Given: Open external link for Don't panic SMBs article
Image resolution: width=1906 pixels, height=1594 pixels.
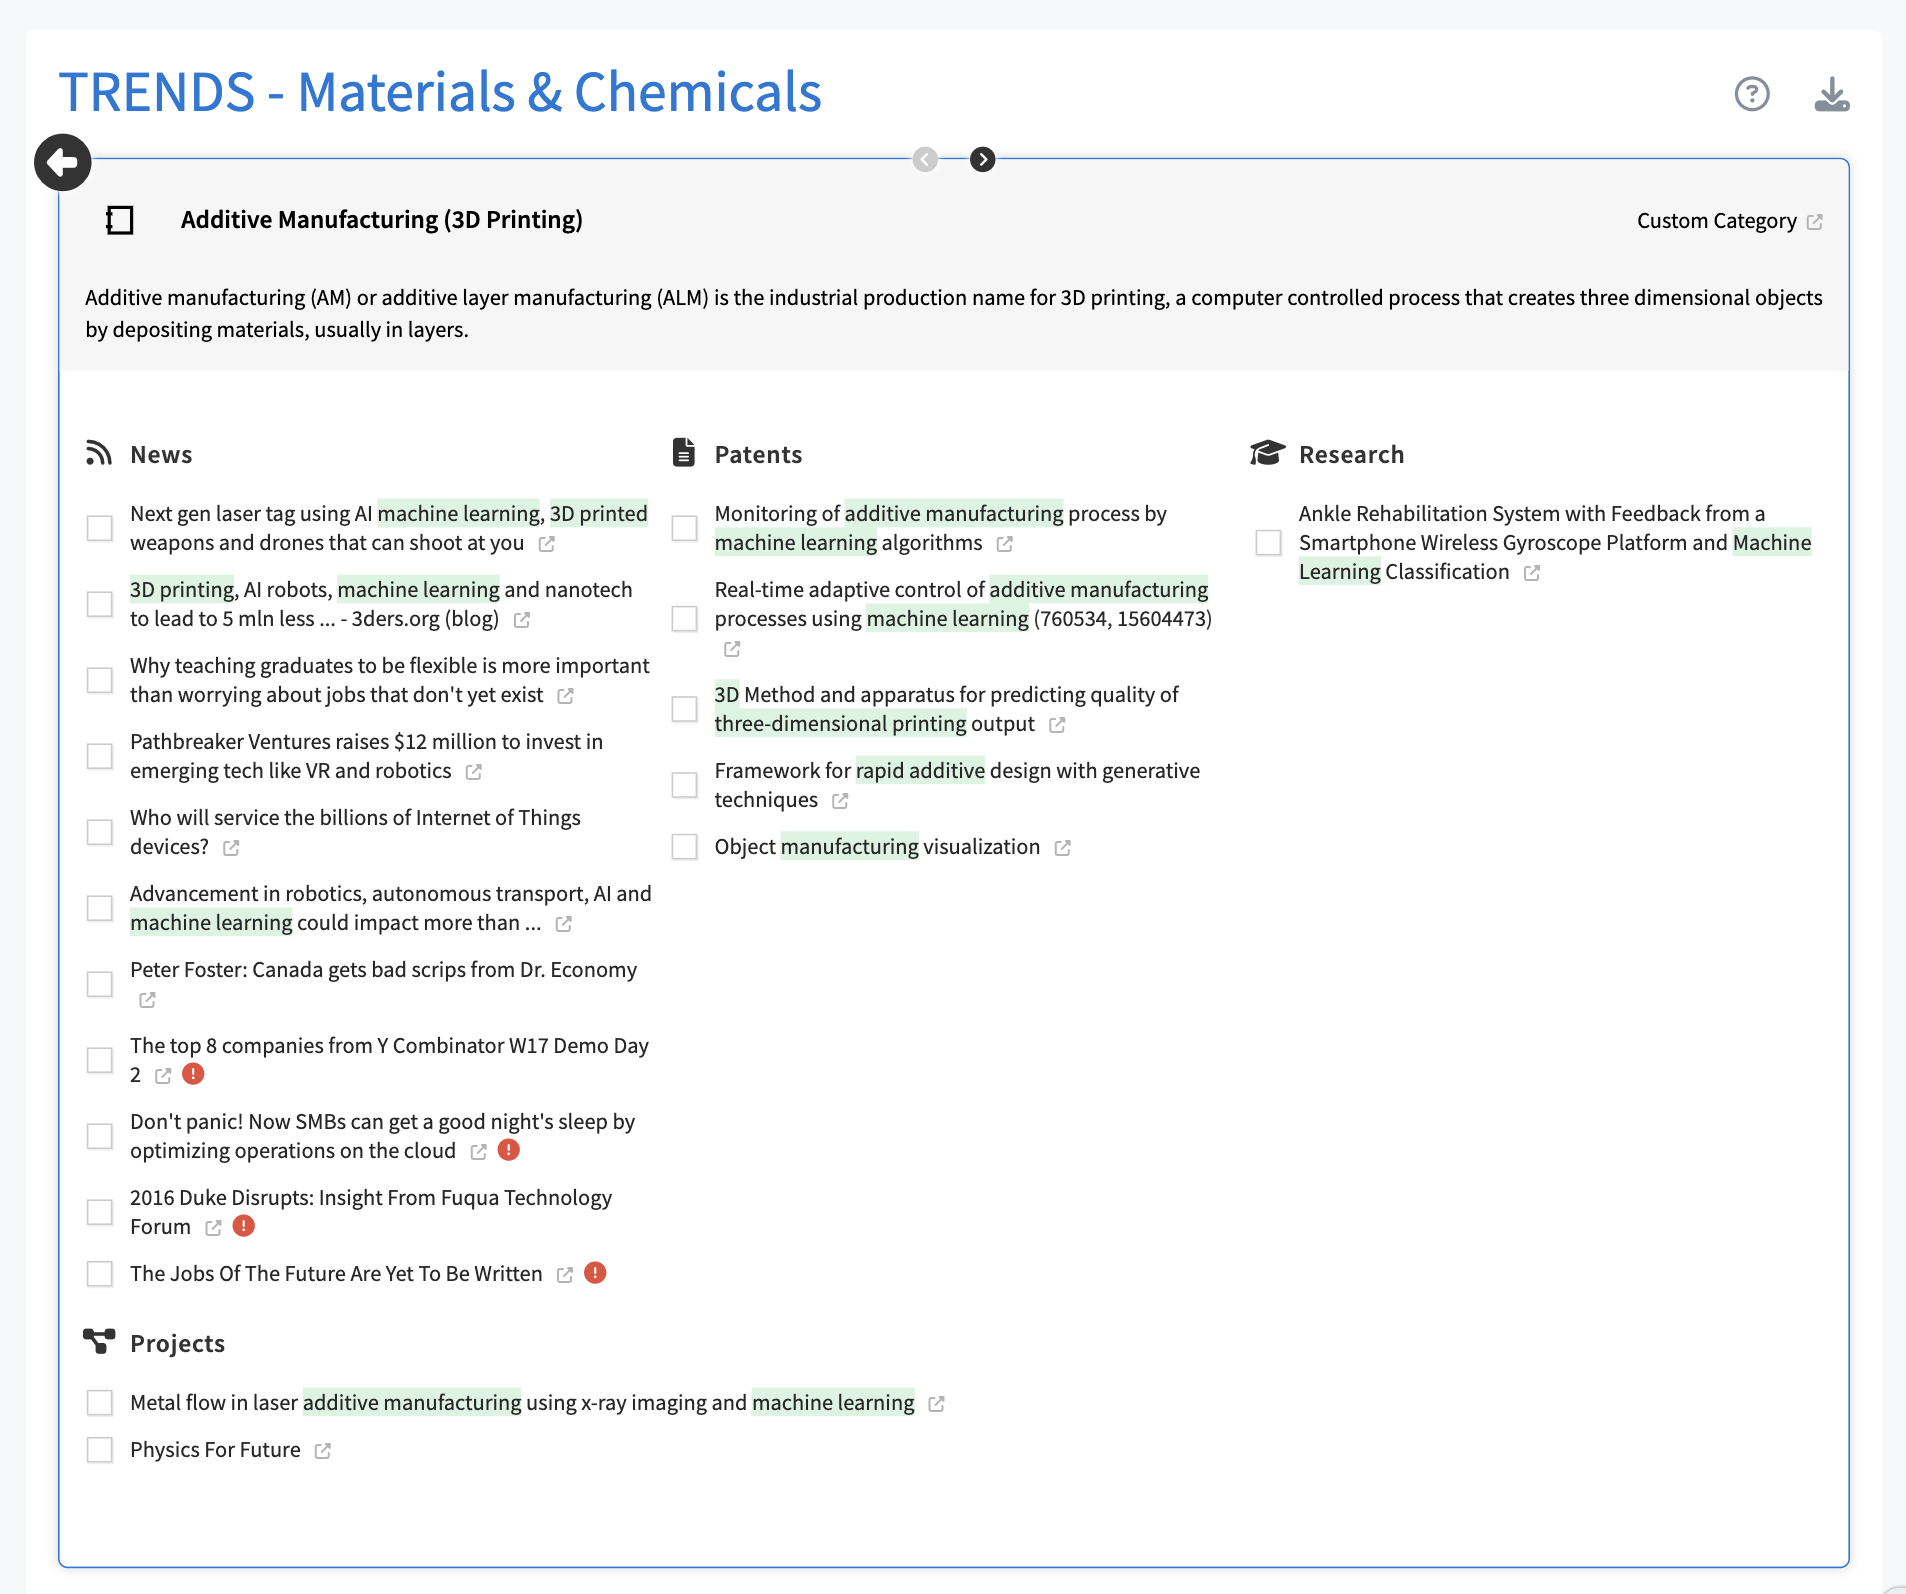Looking at the screenshot, I should [479, 1152].
